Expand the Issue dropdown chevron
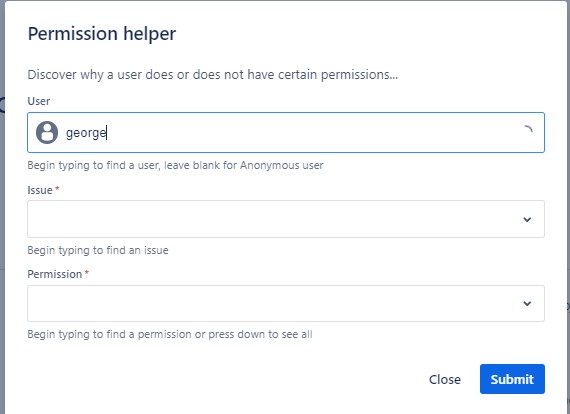 [527, 220]
